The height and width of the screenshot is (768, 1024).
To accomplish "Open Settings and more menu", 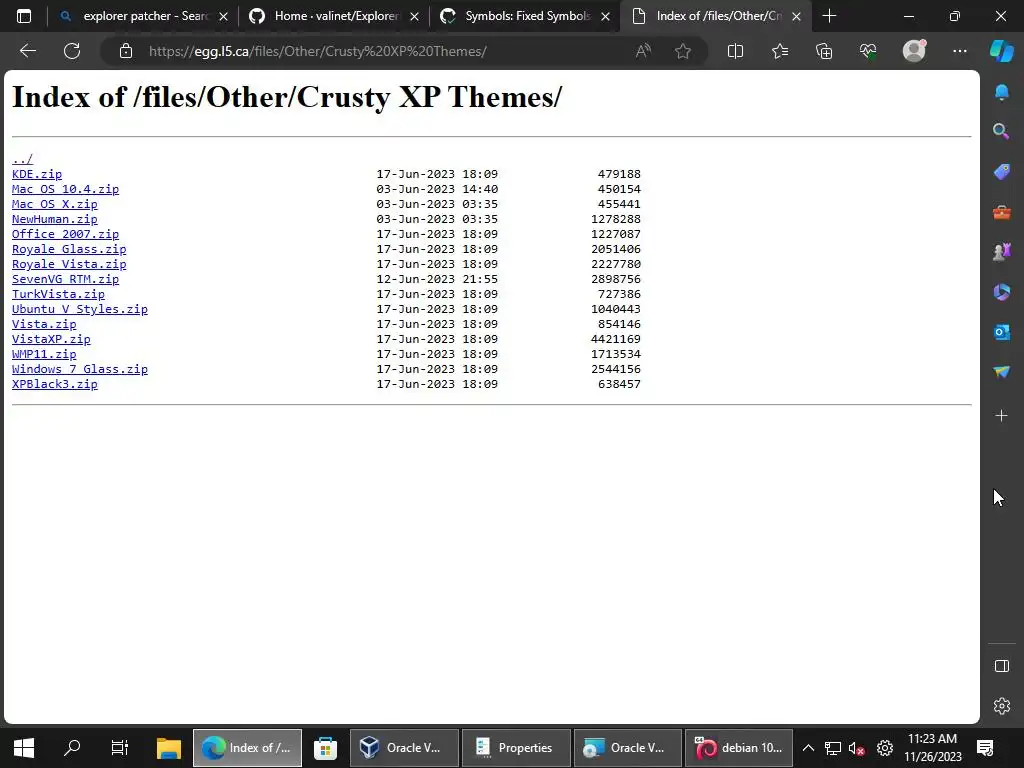I will click(x=959, y=51).
